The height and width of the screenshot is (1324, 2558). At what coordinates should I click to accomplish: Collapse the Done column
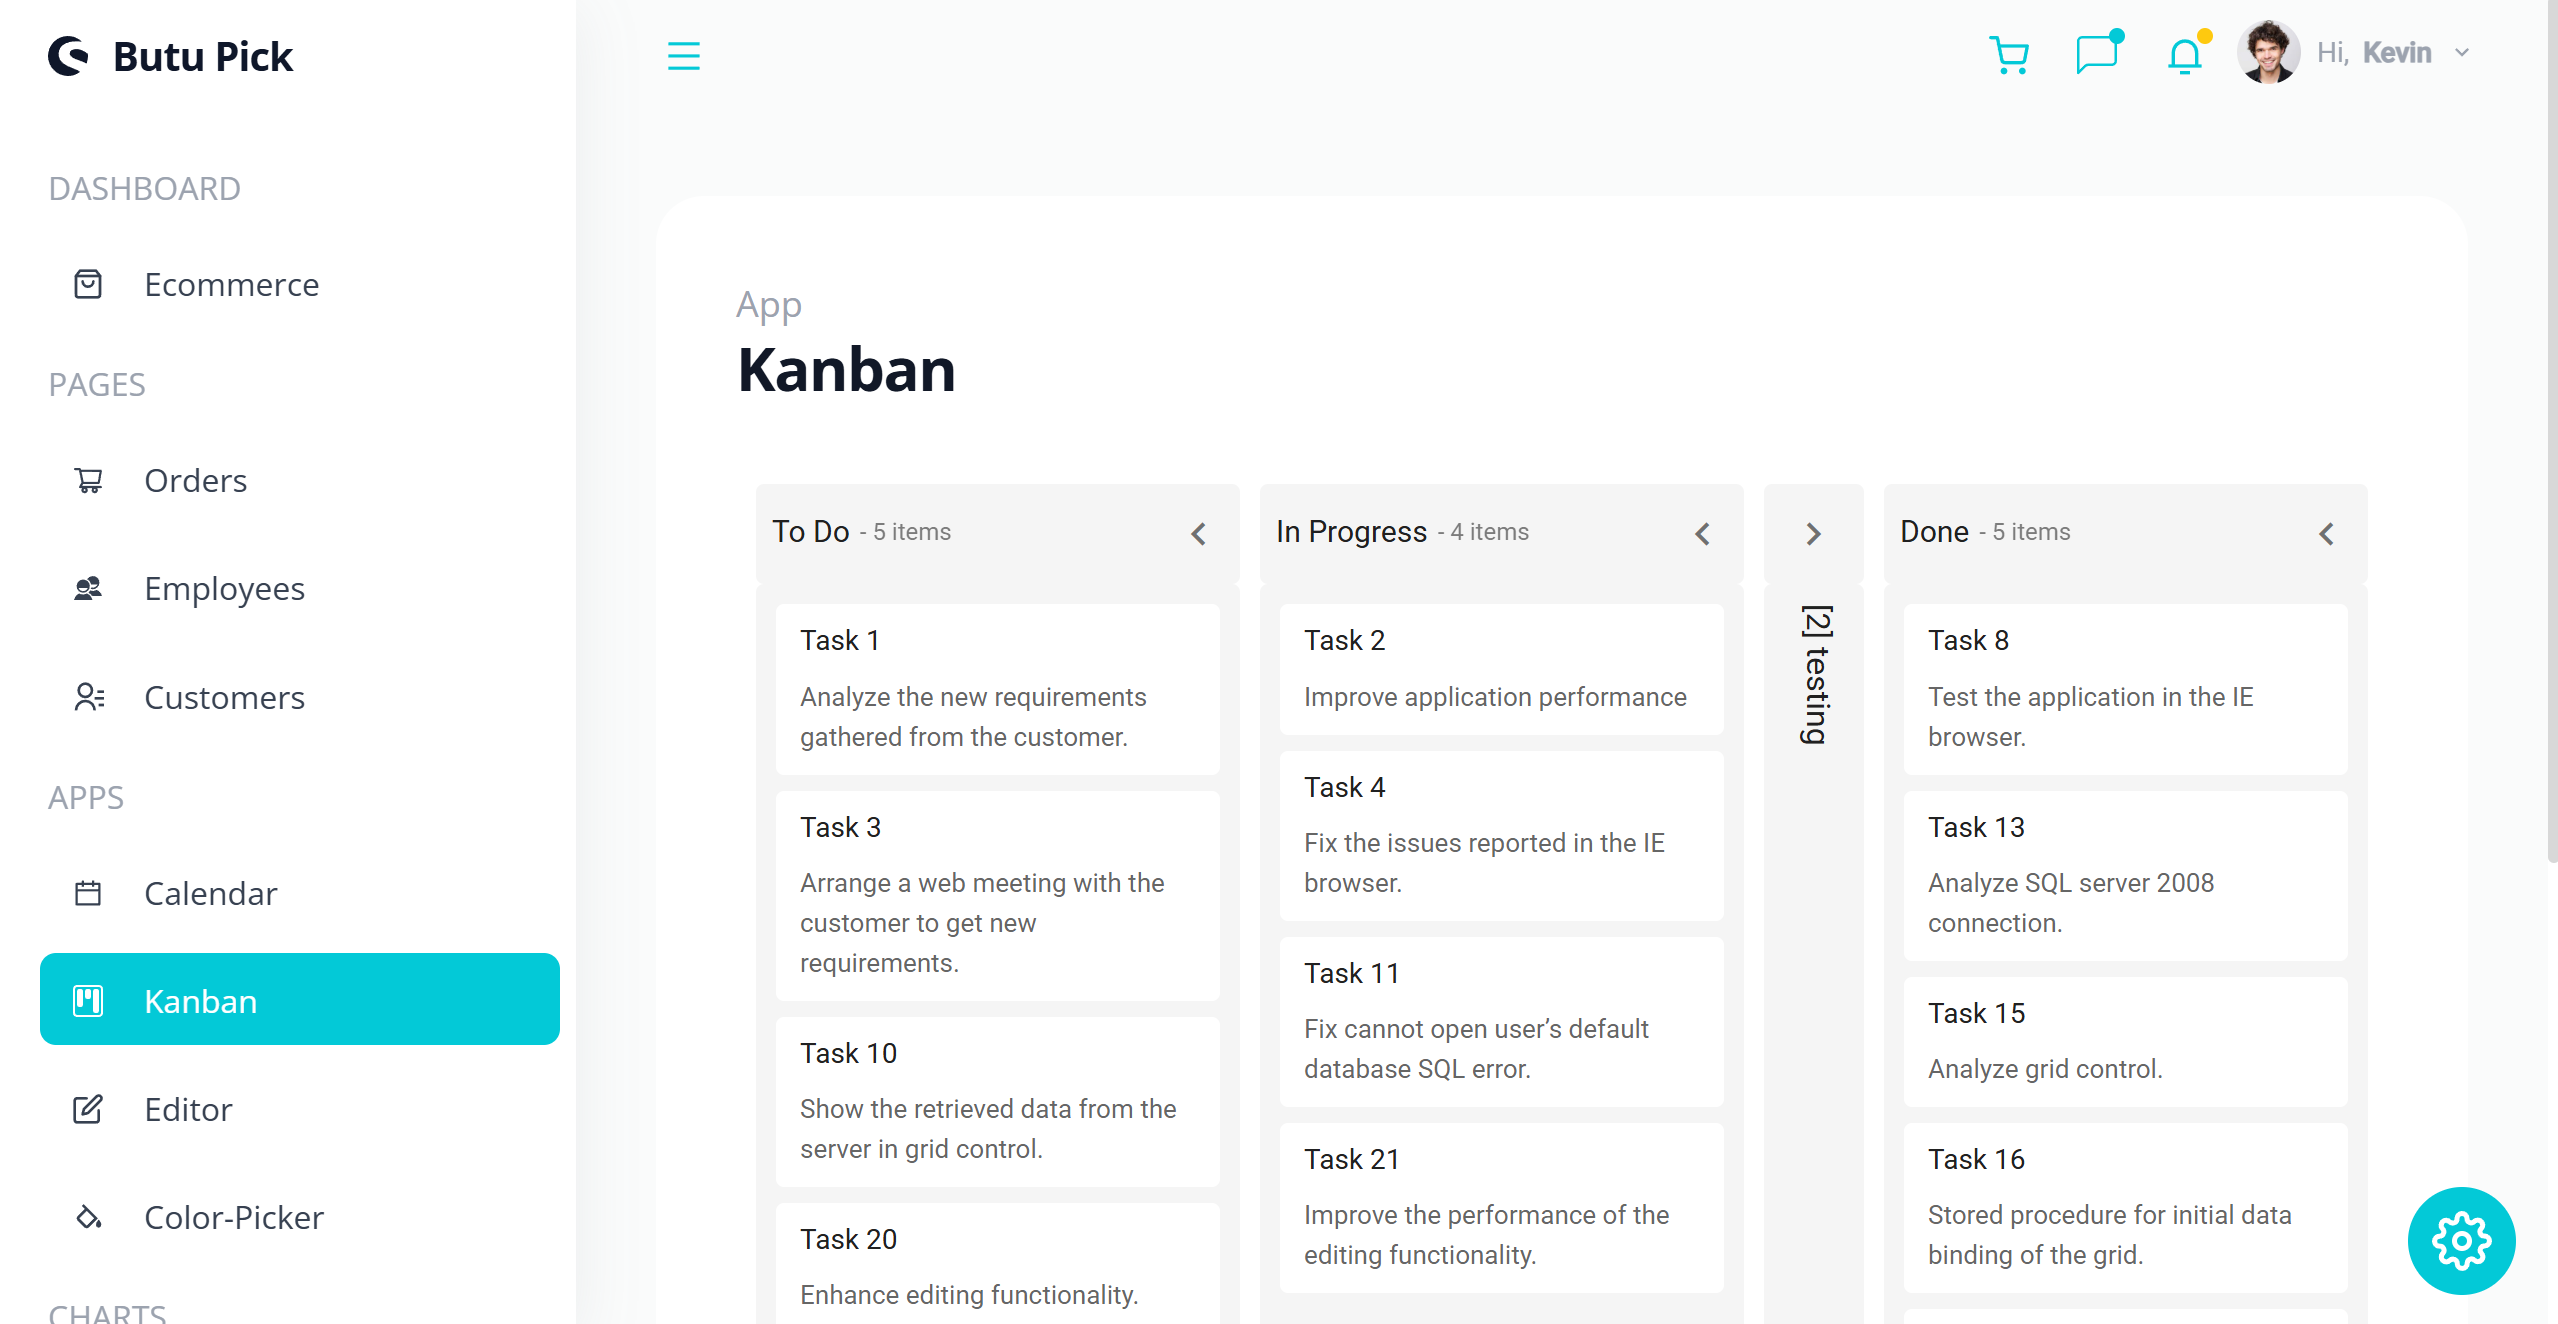pos(2326,534)
